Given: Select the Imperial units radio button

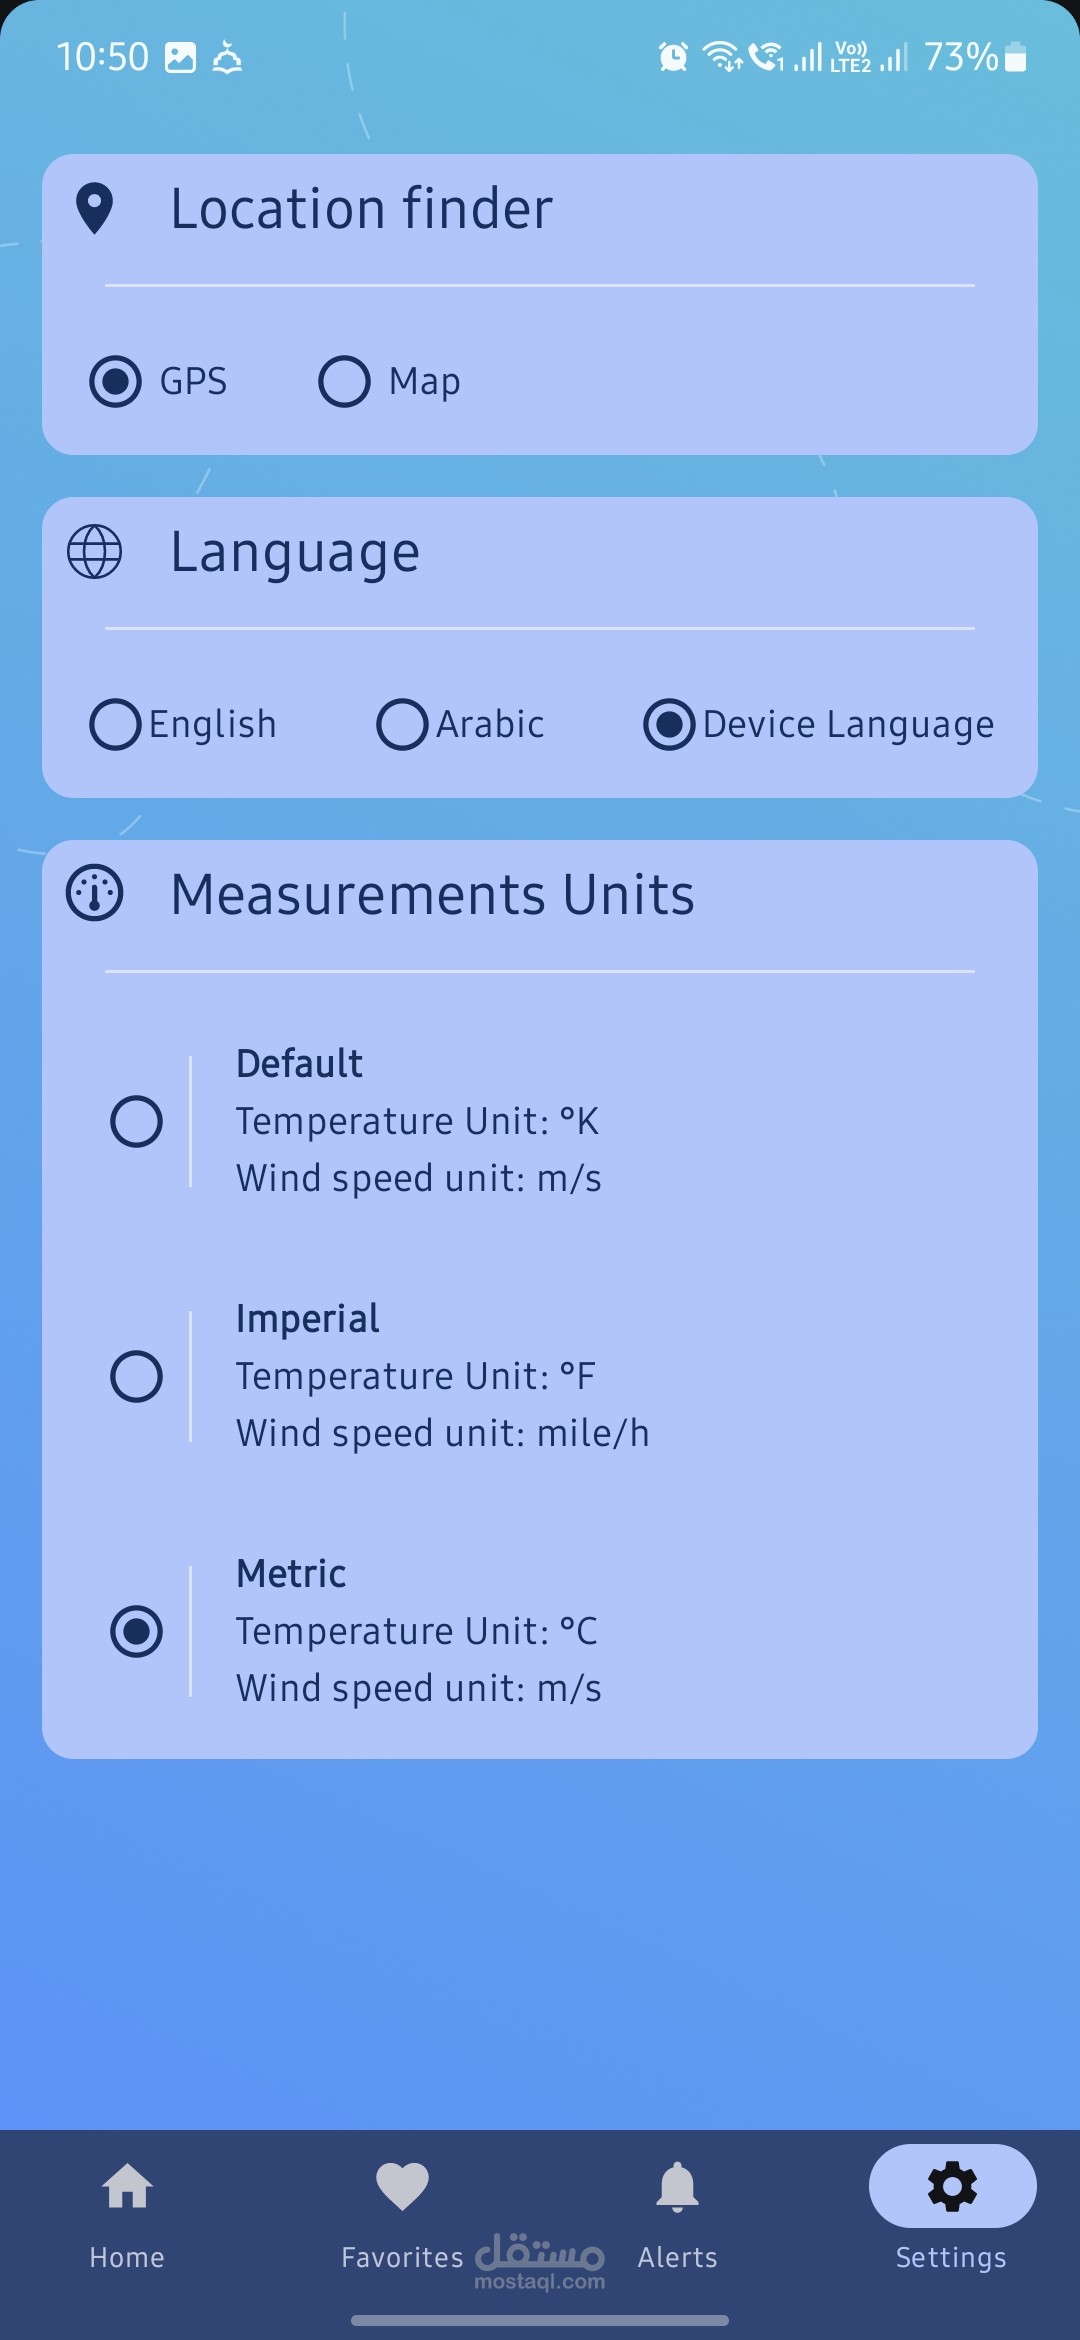Looking at the screenshot, I should [x=136, y=1376].
